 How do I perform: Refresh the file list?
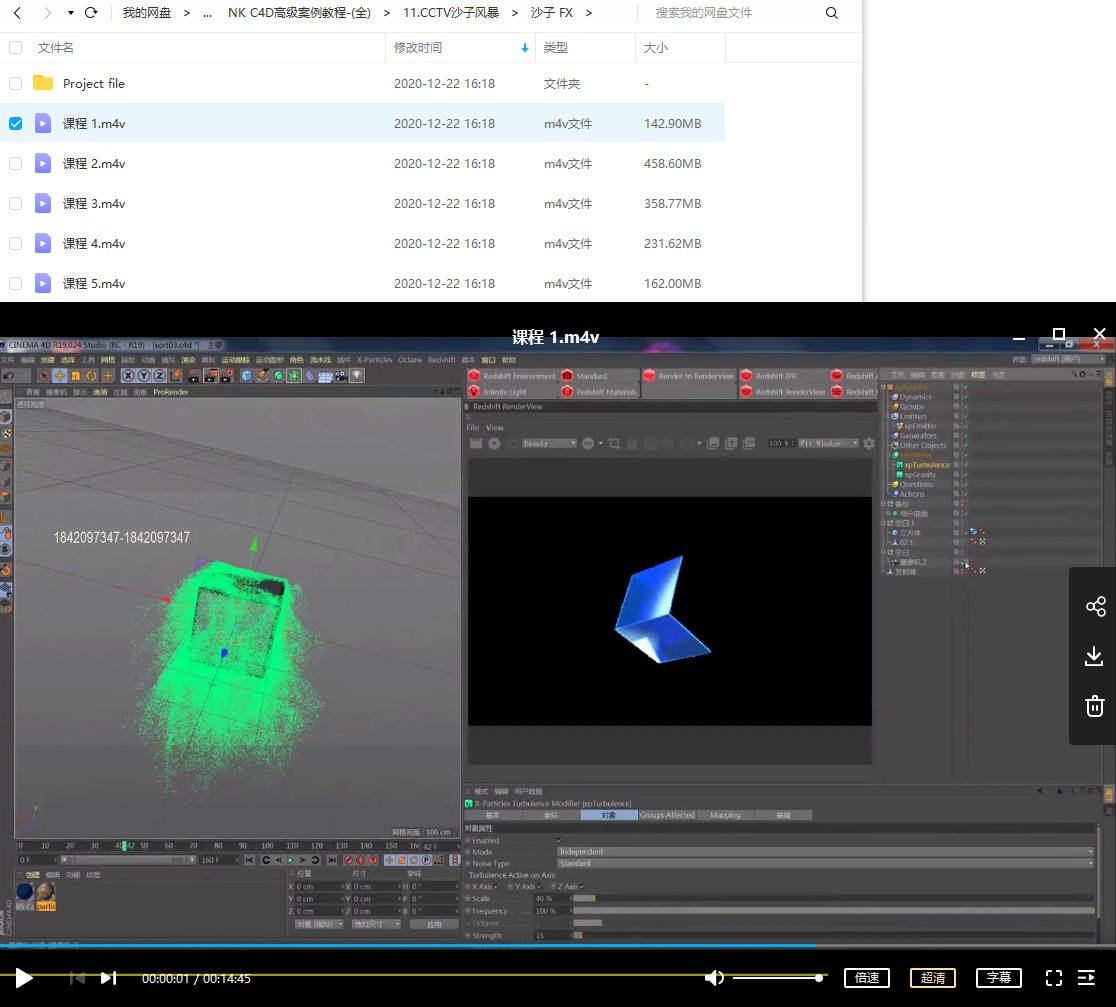point(91,13)
